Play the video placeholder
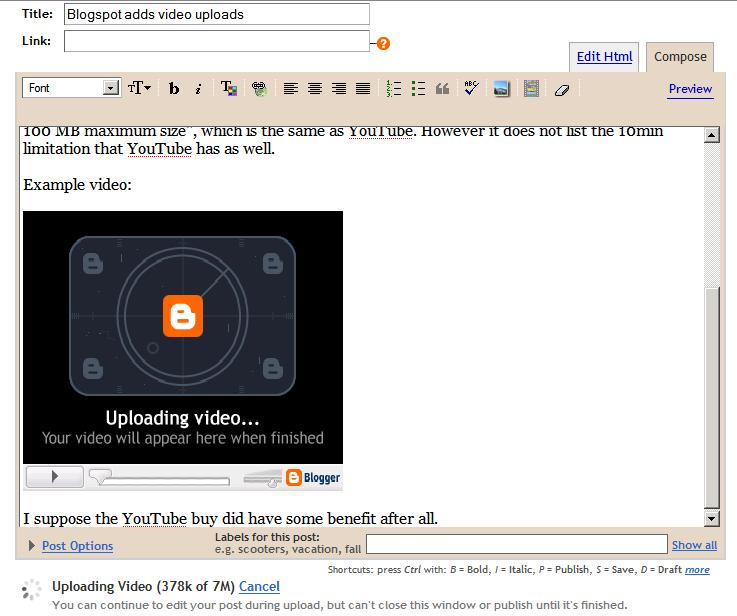This screenshot has height=616, width=737. [x=55, y=476]
